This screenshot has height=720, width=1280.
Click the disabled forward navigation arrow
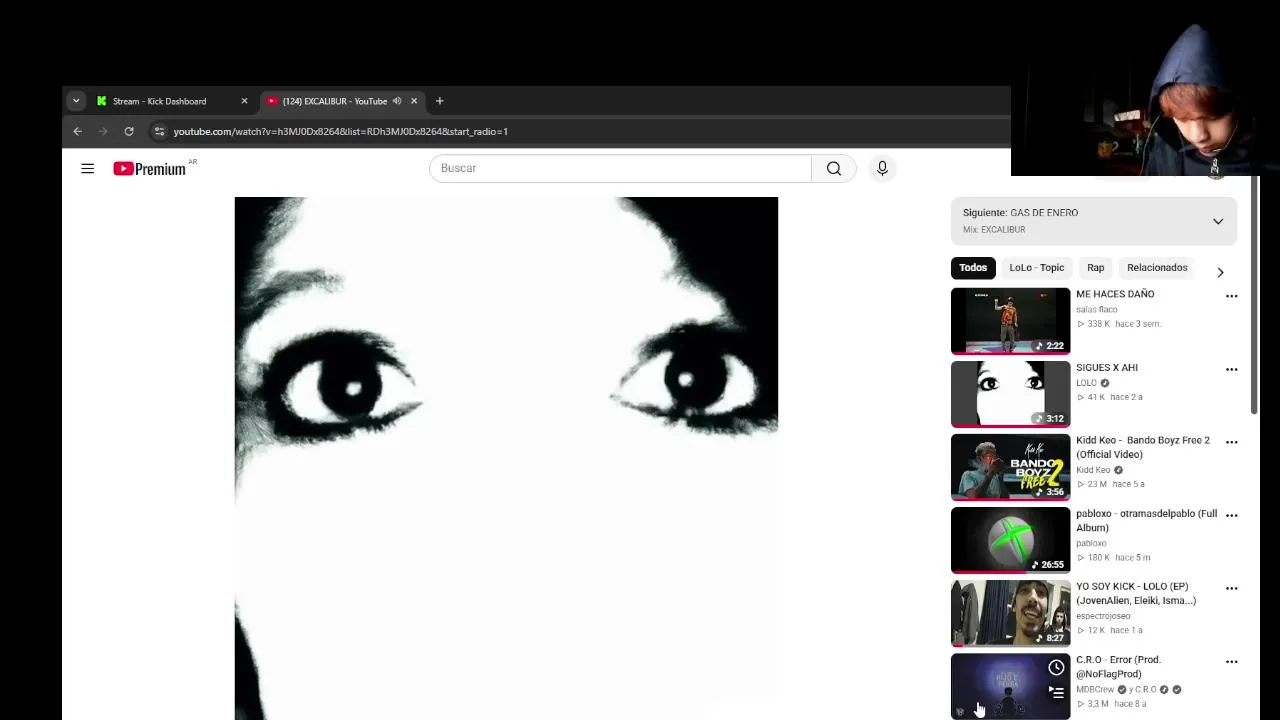[x=103, y=131]
